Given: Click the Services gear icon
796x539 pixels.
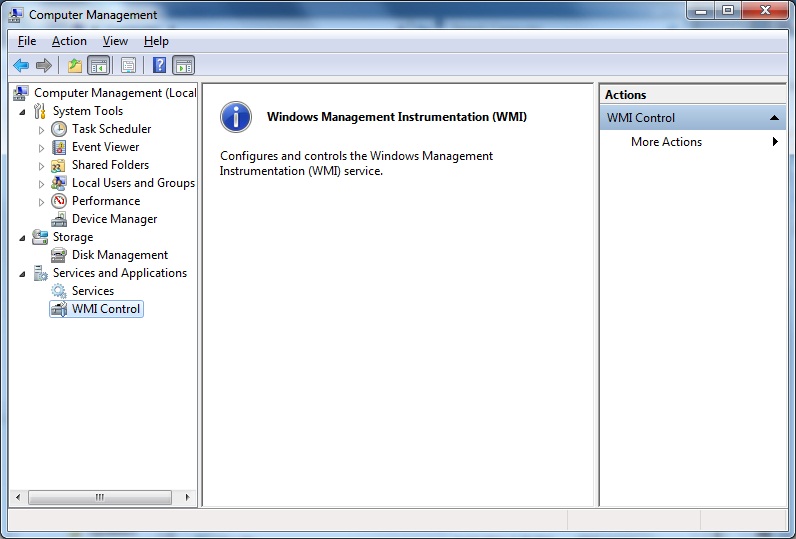Looking at the screenshot, I should point(59,291).
